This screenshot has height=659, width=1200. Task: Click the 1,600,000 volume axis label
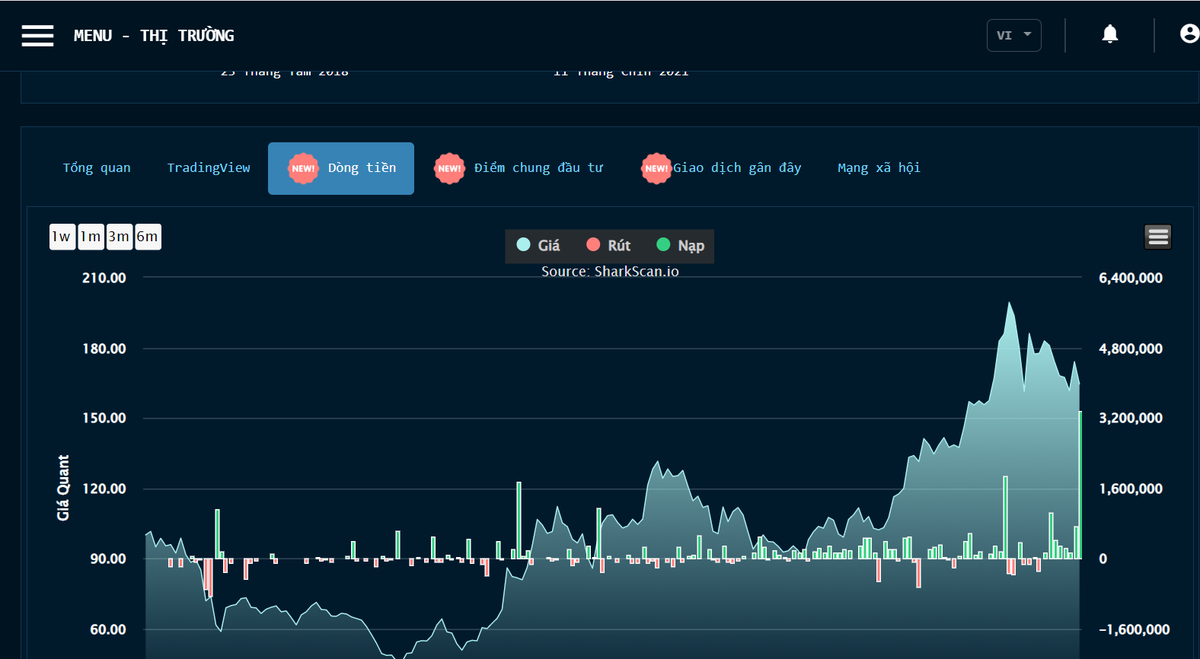pos(1131,489)
